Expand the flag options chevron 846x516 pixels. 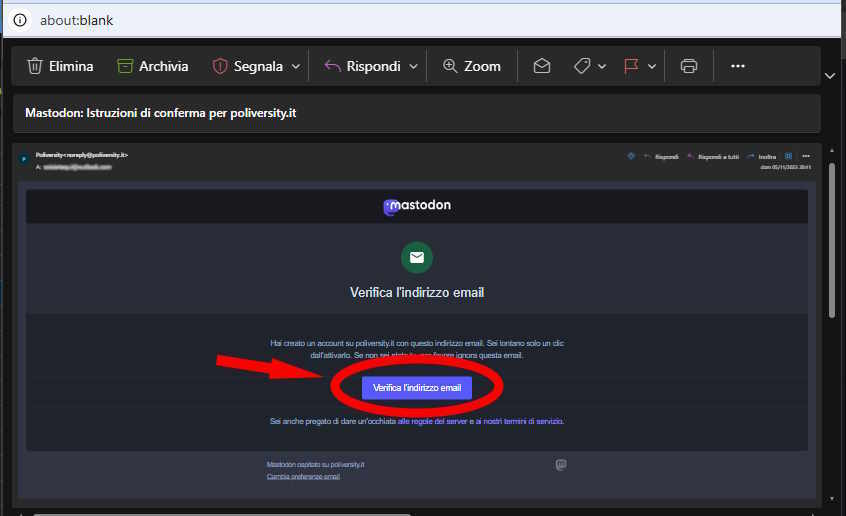click(652, 66)
